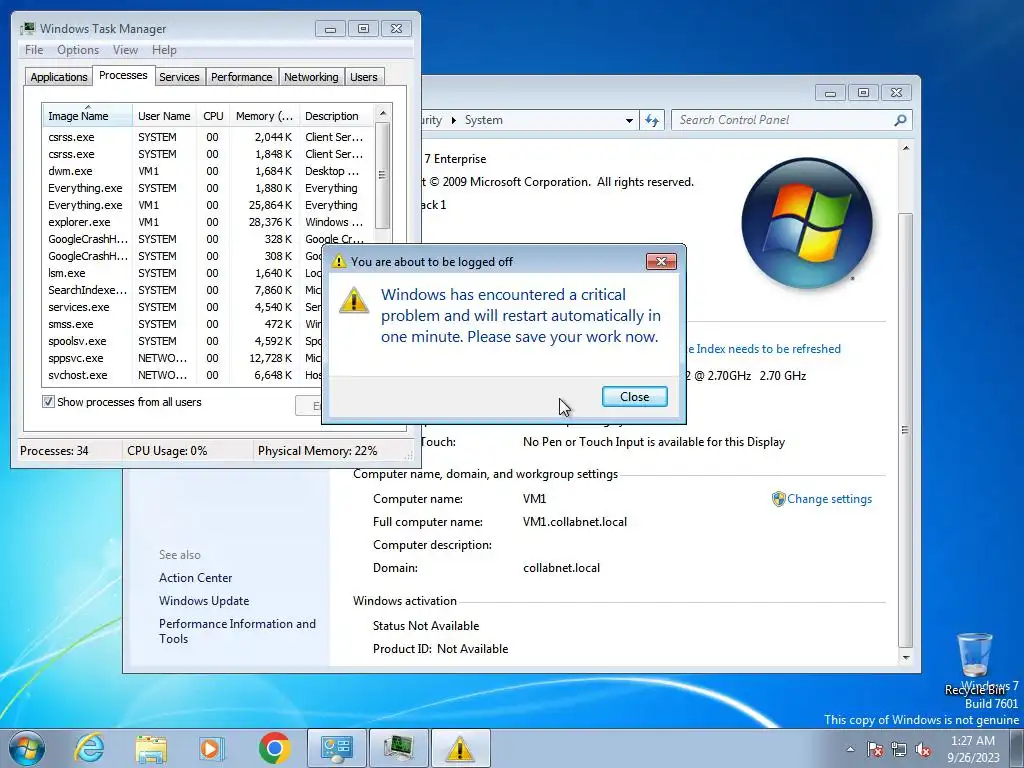This screenshot has height=768, width=1024.
Task: Open address bar history dropdown arrow
Action: point(629,120)
